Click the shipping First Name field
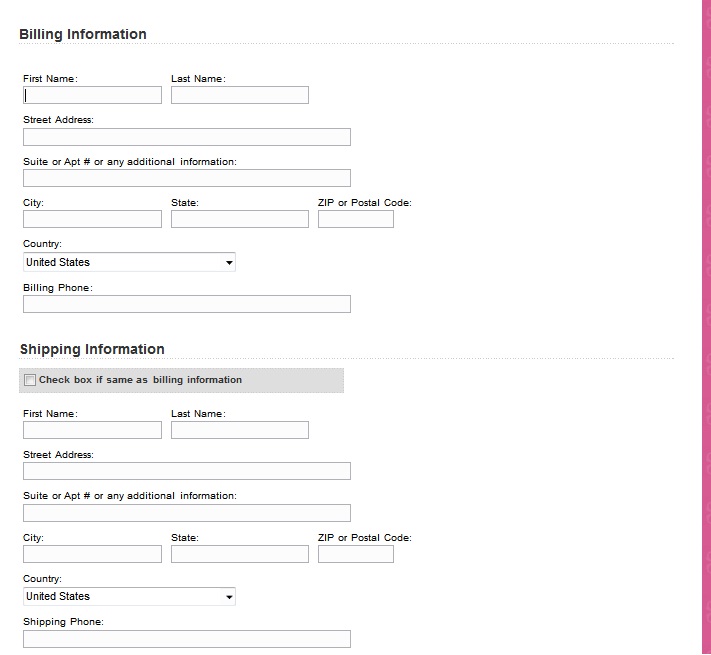The image size is (711, 655). tap(92, 430)
